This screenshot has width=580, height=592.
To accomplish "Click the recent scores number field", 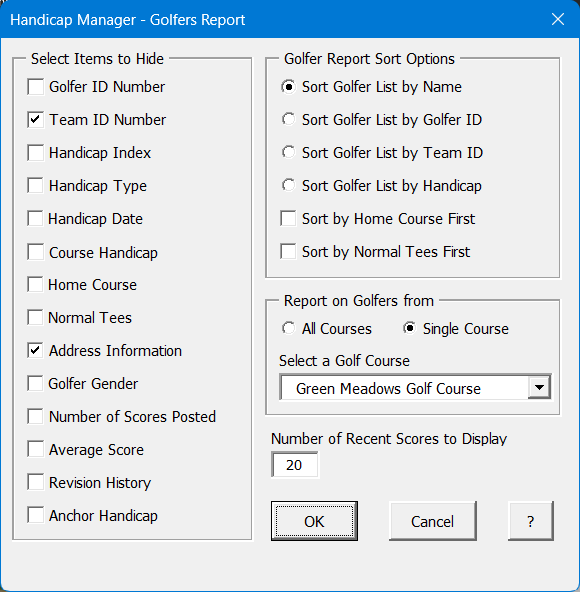I will click(295, 465).
